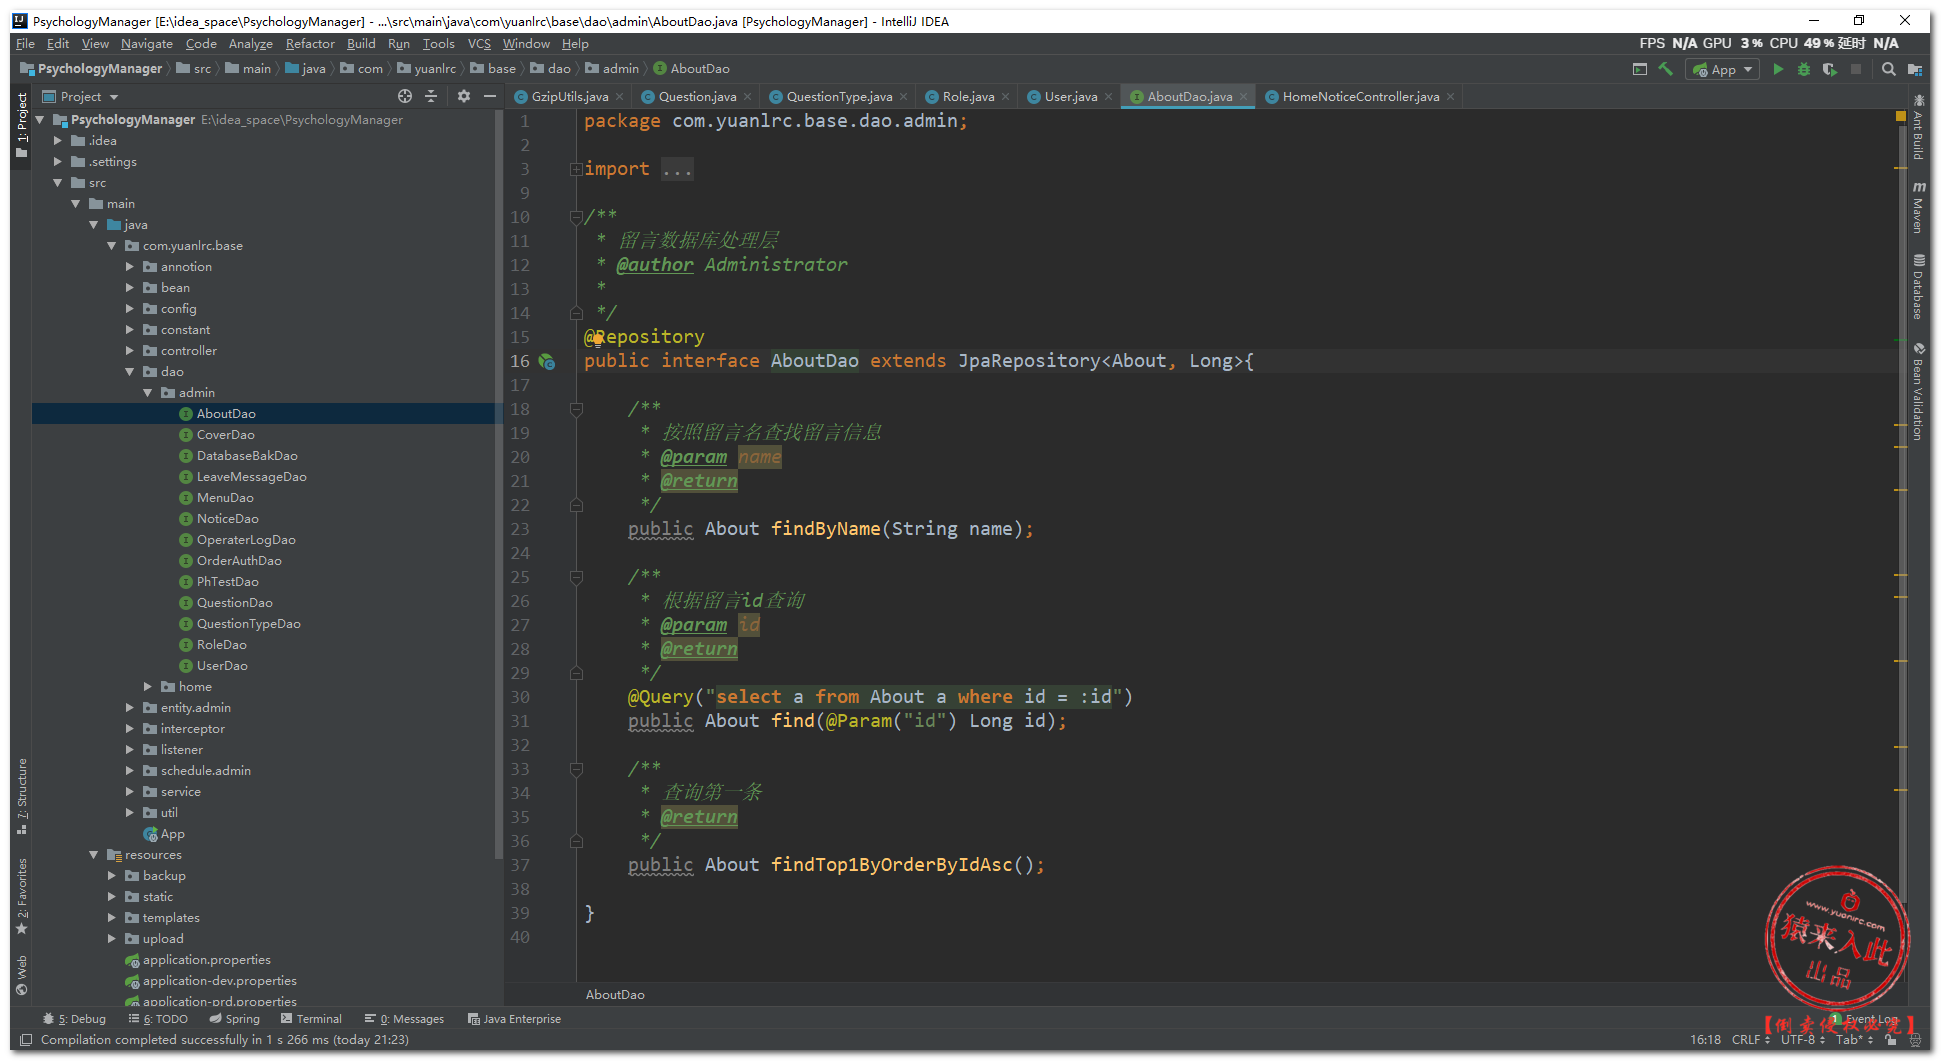Open Java Enterprise tool window
This screenshot has width=1941, height=1061.
(x=514, y=1019)
